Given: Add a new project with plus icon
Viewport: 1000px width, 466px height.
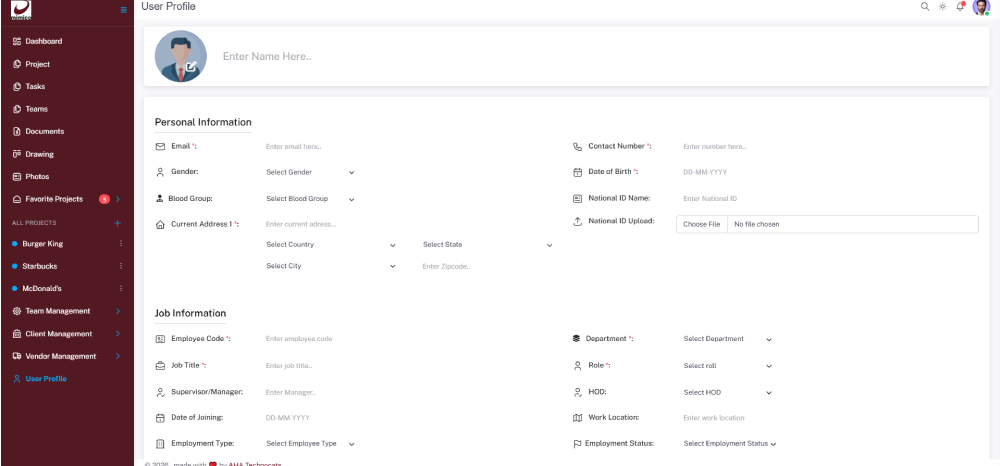Looking at the screenshot, I should coord(118,222).
